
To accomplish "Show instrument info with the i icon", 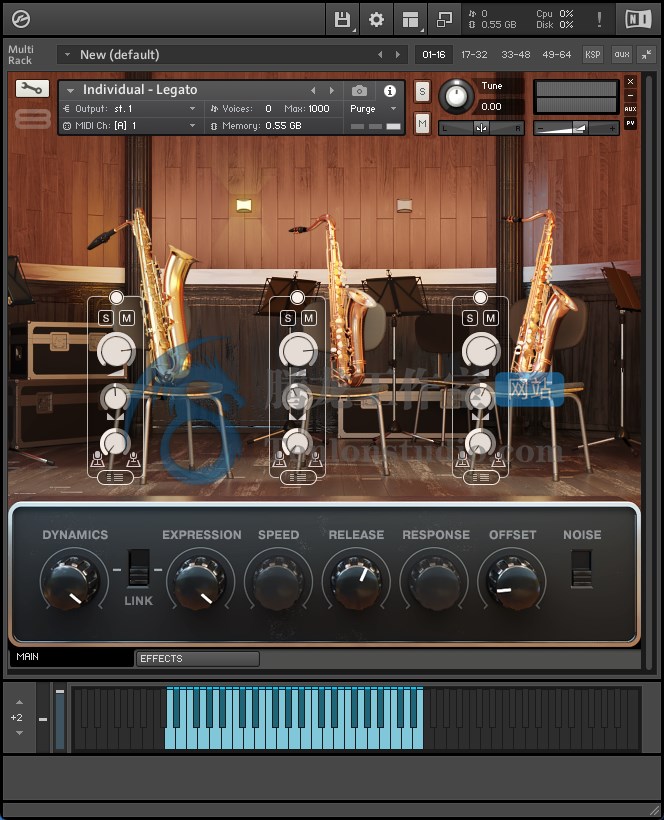I will tap(390, 91).
